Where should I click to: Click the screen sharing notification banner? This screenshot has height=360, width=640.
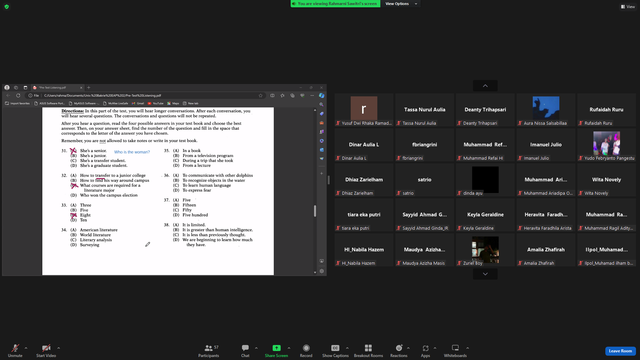click(335, 4)
